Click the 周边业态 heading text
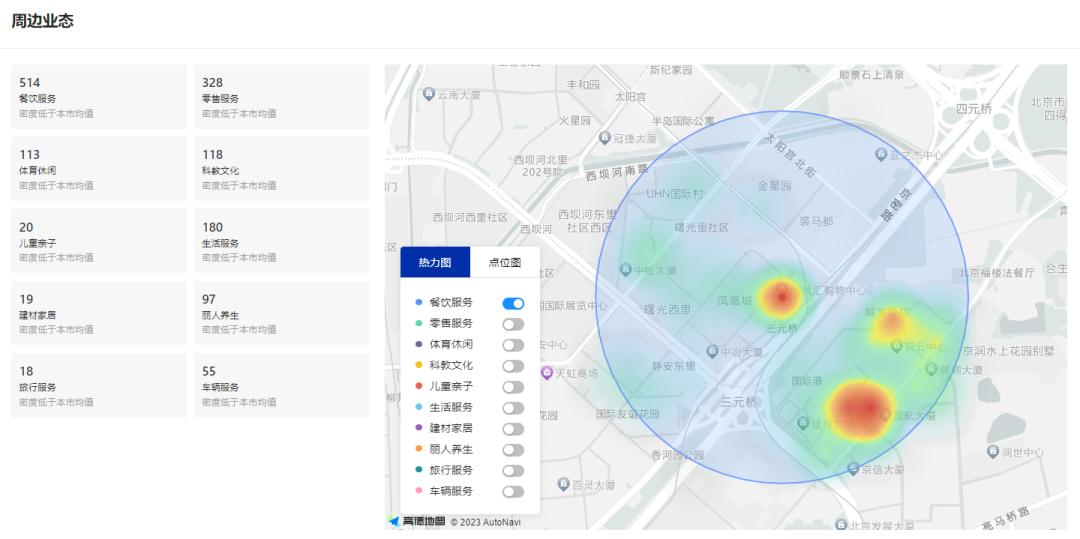Viewport: 1080px width, 539px height. coord(42,21)
